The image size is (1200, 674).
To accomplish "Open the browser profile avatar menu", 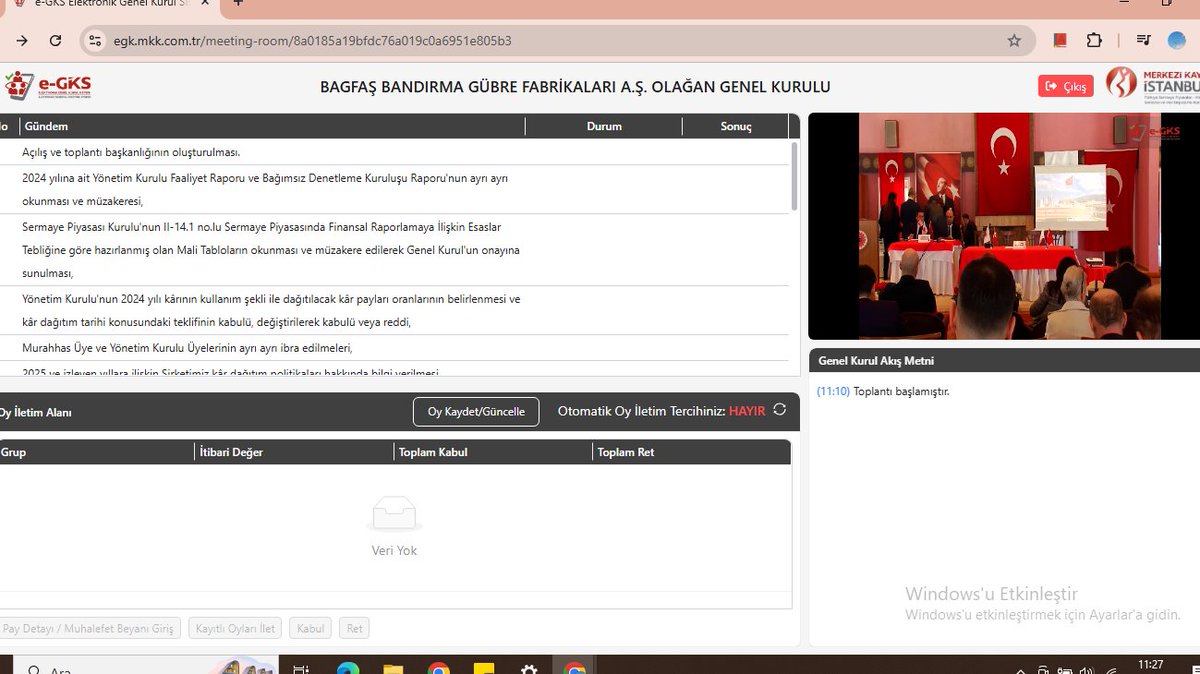I will pos(1178,40).
